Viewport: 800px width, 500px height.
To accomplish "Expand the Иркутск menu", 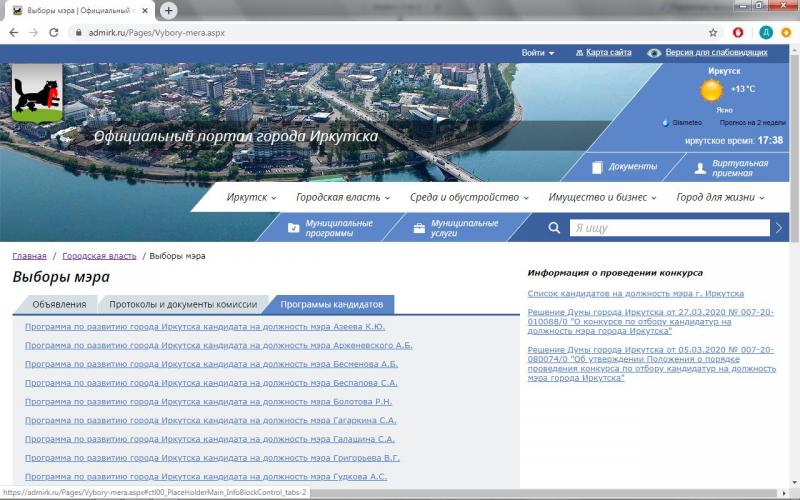I will pos(252,197).
